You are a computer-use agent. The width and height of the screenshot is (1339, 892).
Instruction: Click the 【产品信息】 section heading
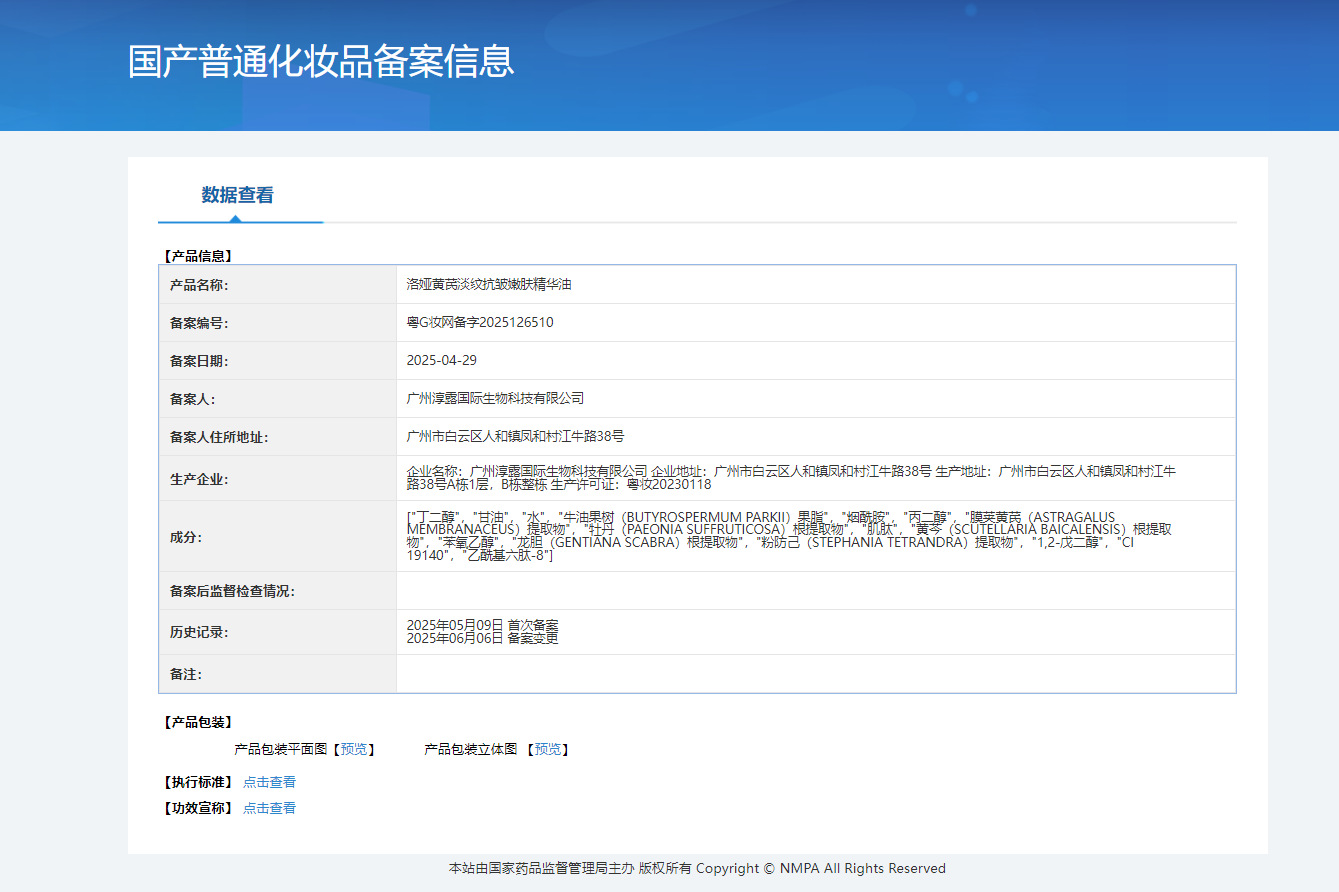pos(198,256)
